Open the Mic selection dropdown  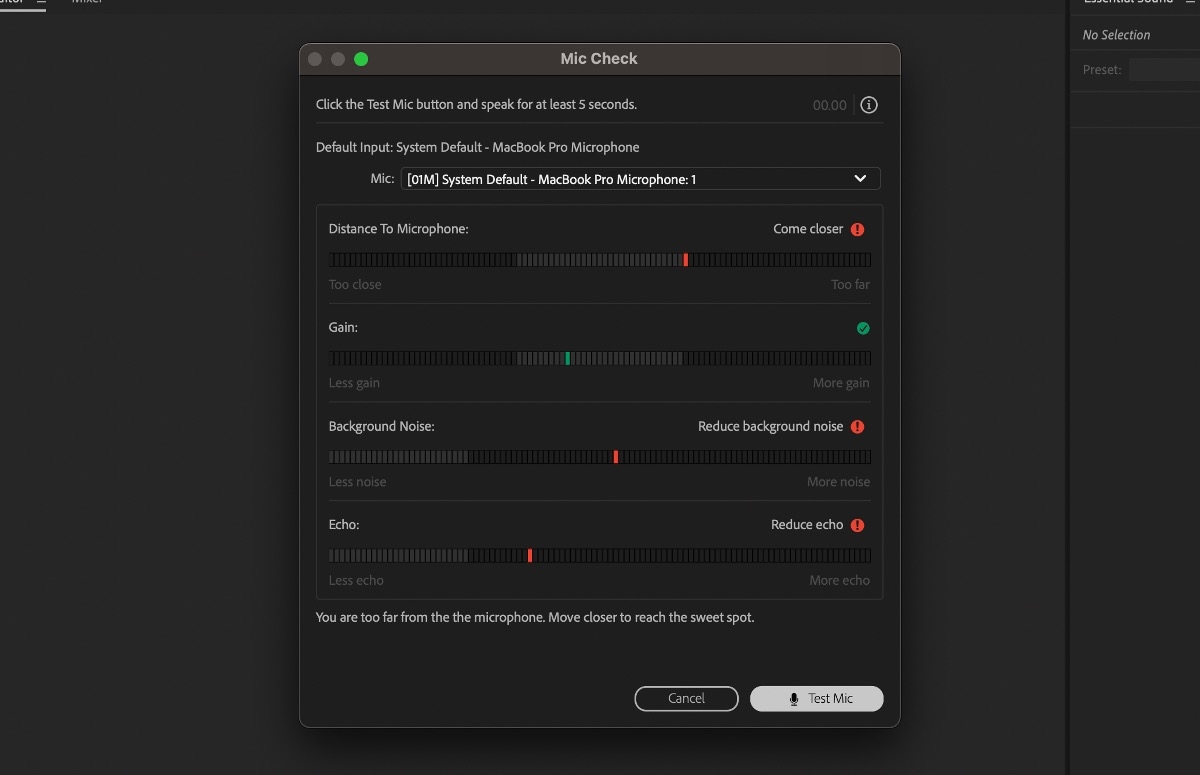tap(640, 178)
